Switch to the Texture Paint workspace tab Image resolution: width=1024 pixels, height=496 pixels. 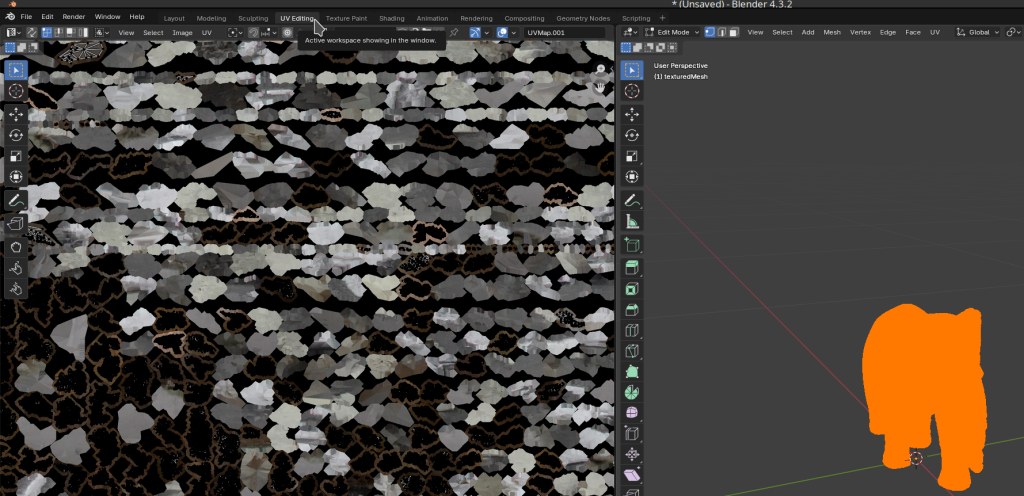click(346, 18)
